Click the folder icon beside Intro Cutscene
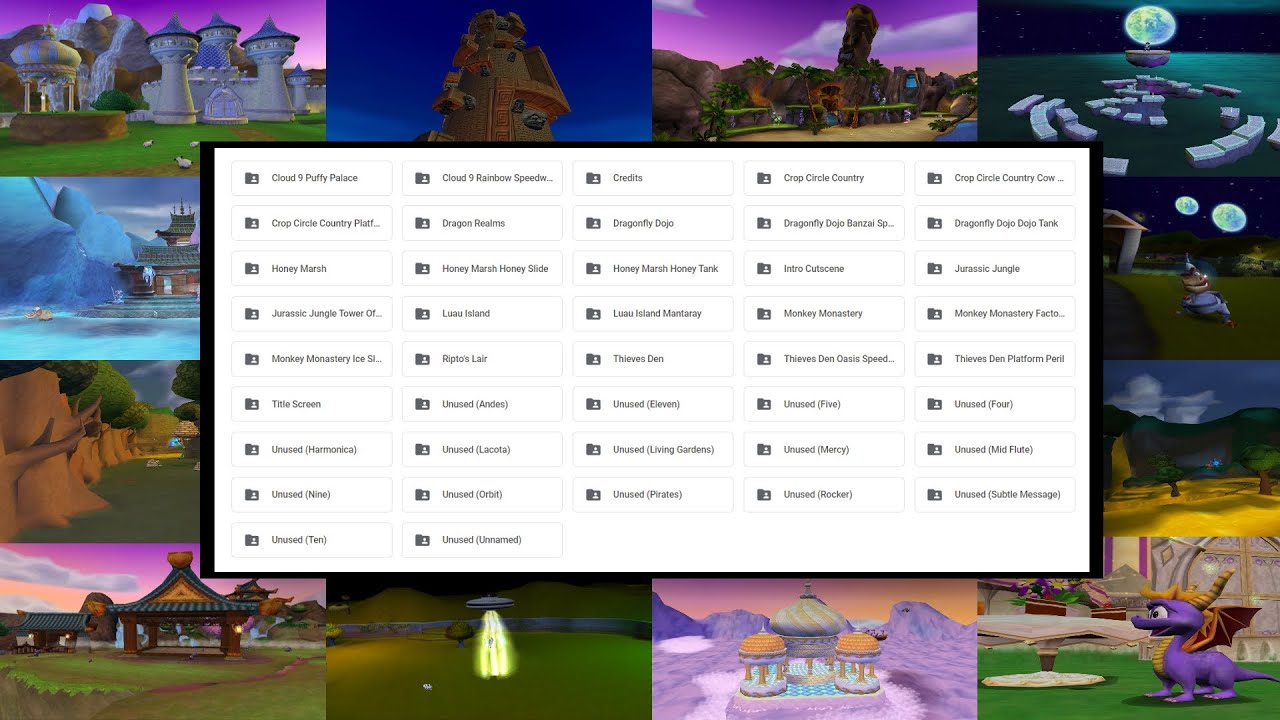Image resolution: width=1280 pixels, height=720 pixels. click(x=764, y=269)
